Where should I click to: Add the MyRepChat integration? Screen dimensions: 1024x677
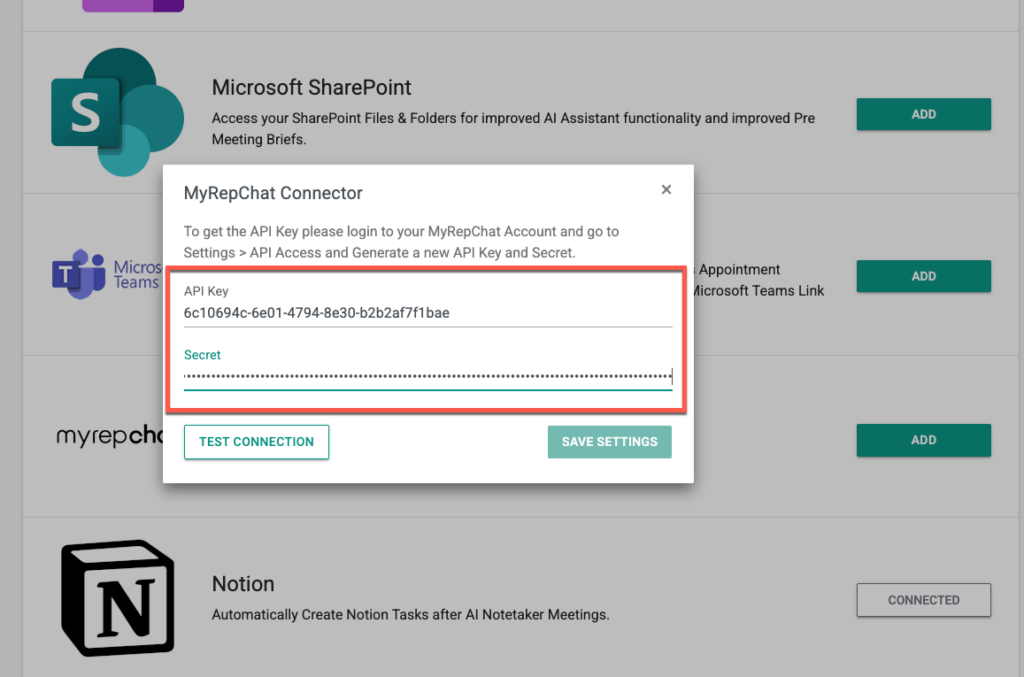point(923,440)
